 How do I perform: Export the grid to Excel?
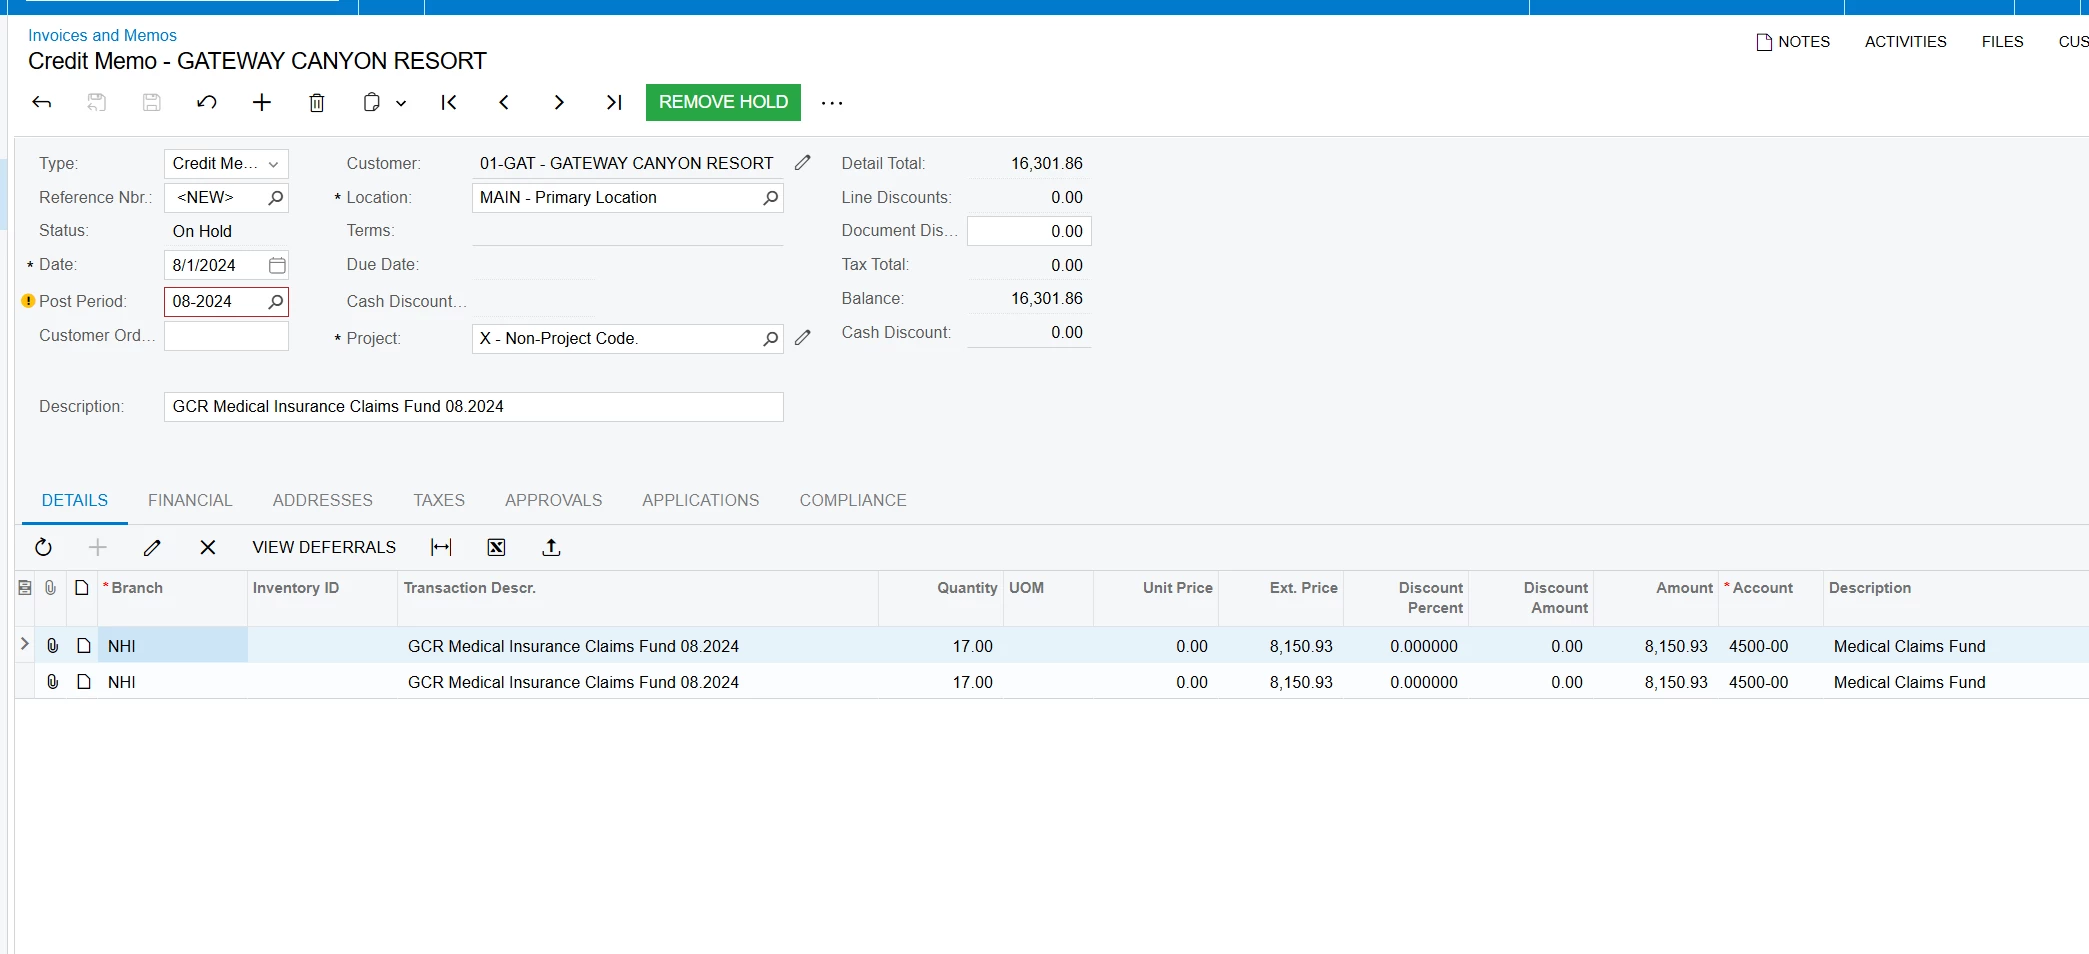(x=496, y=547)
